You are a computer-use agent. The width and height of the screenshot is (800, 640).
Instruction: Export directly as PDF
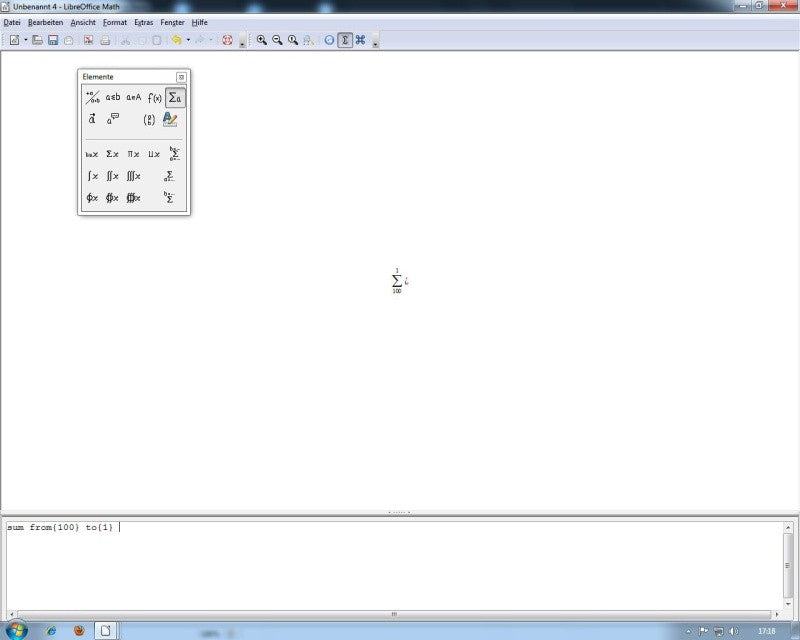[x=89, y=40]
